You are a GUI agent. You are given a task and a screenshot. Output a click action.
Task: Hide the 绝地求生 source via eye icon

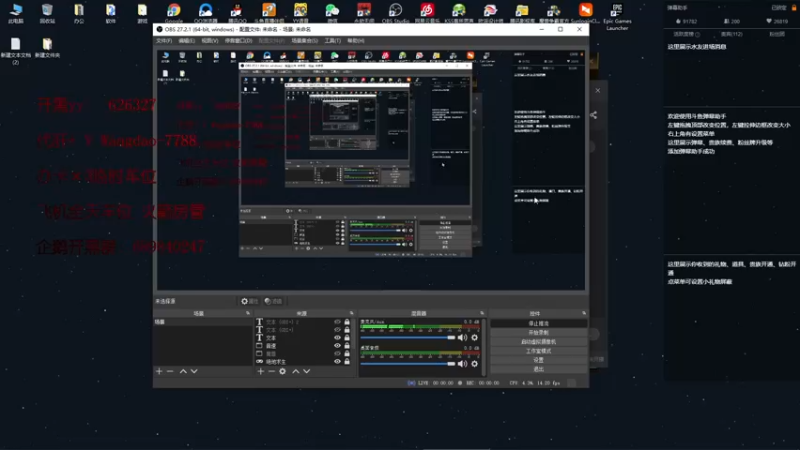[337, 362]
